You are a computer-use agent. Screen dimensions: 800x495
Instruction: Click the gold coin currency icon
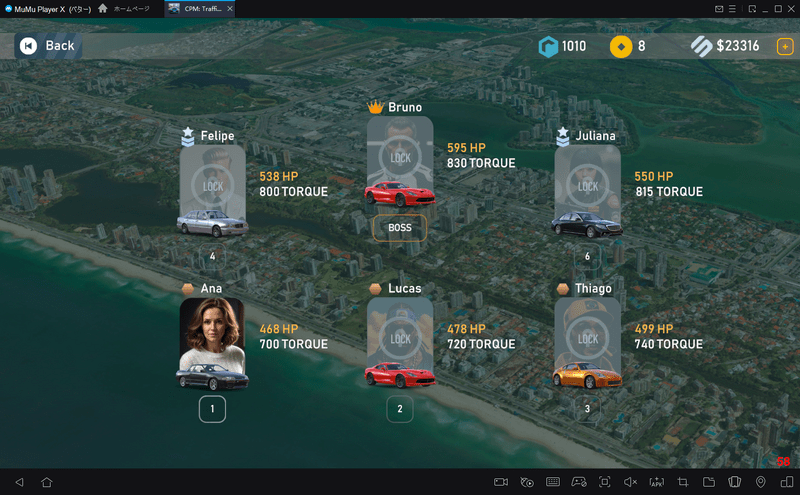point(620,46)
